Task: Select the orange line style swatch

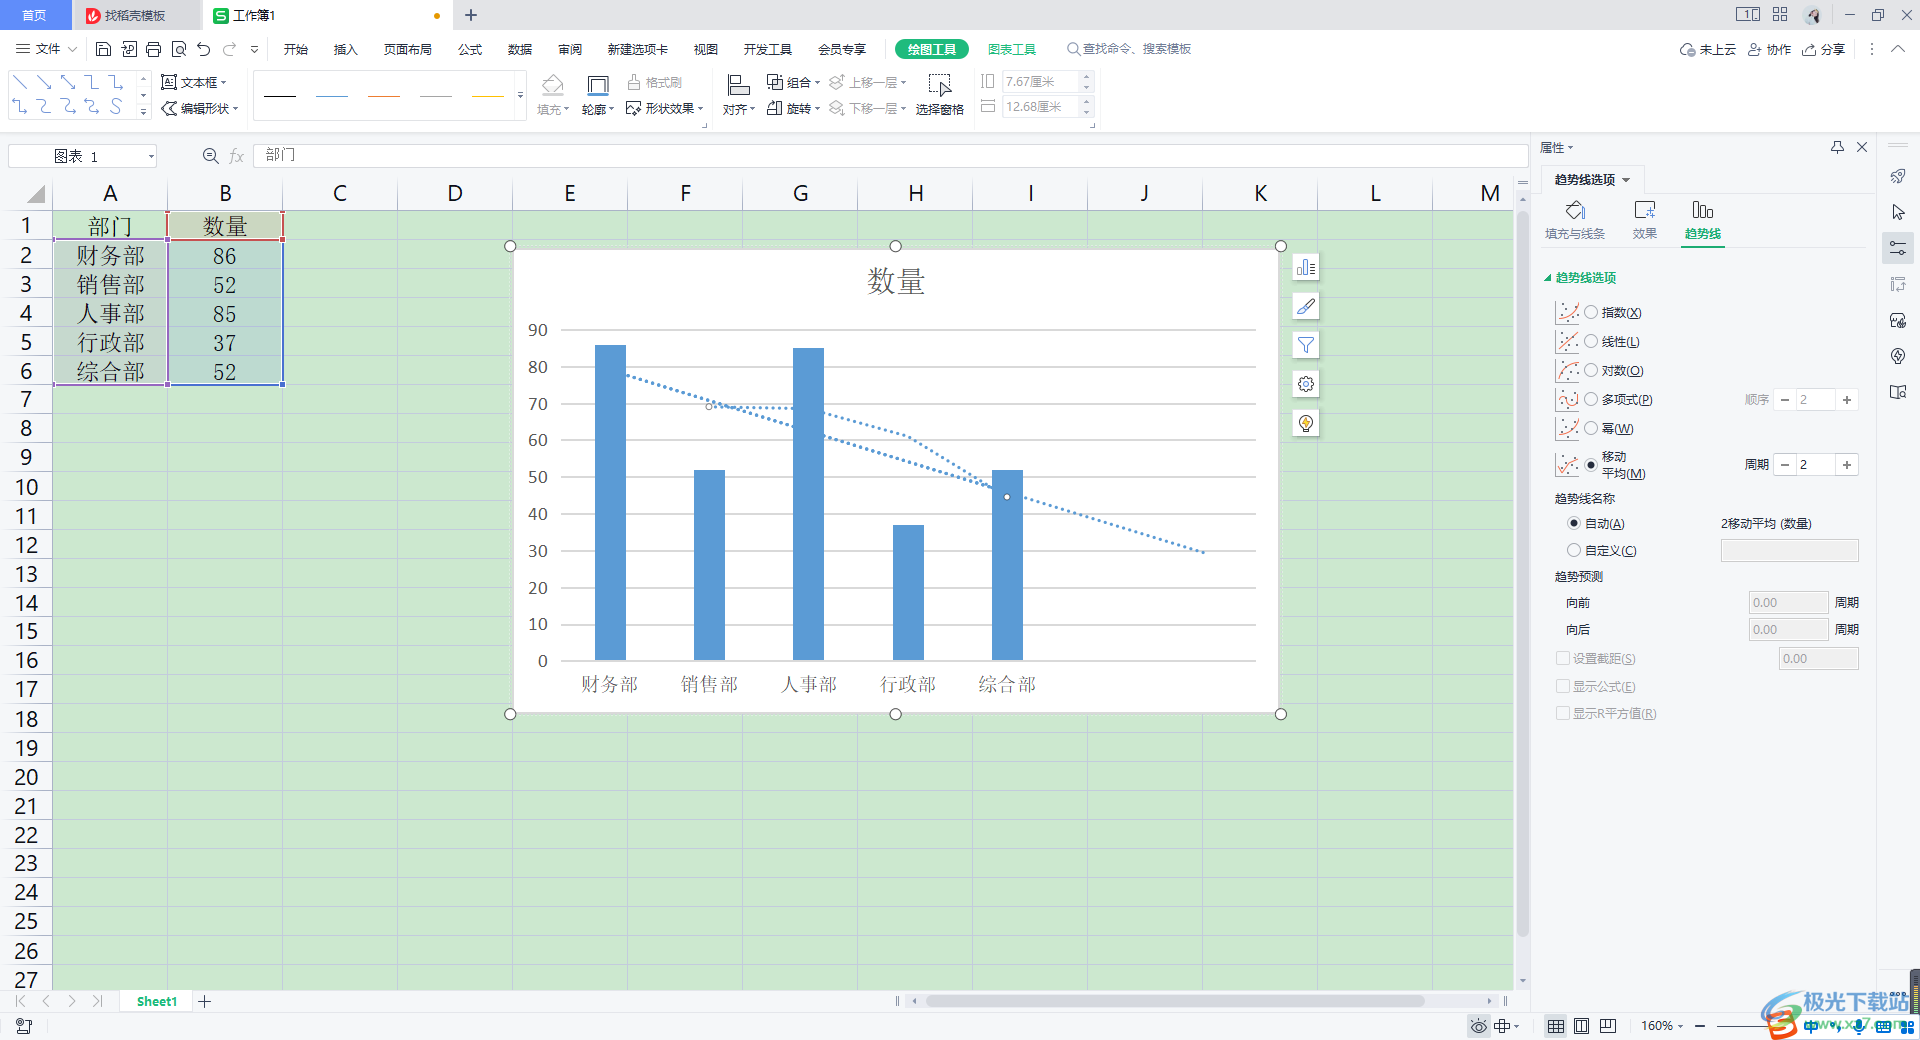Action: click(384, 96)
